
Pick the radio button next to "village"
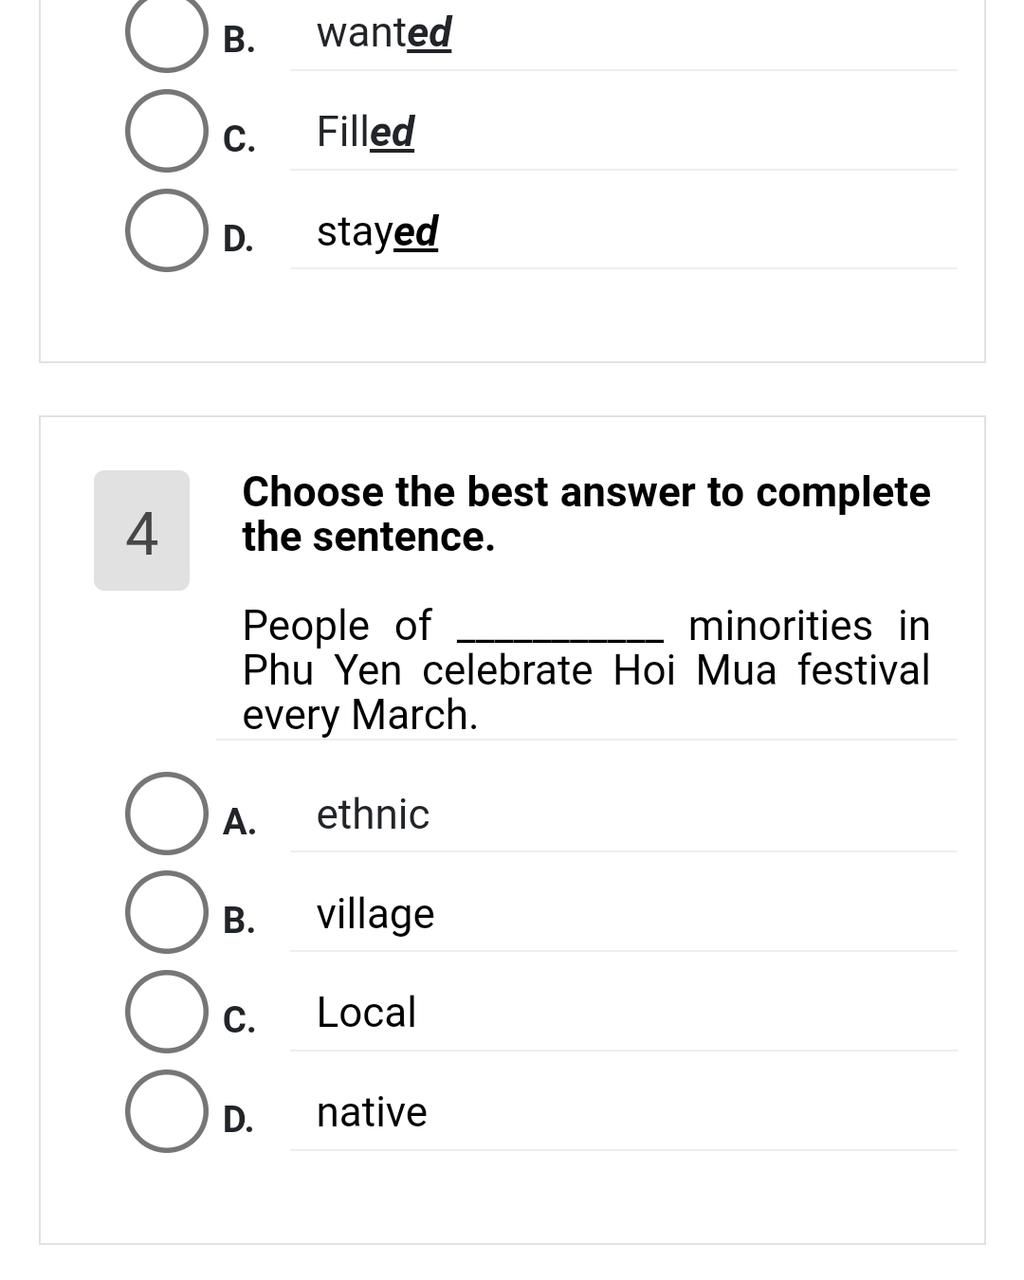click(x=166, y=912)
